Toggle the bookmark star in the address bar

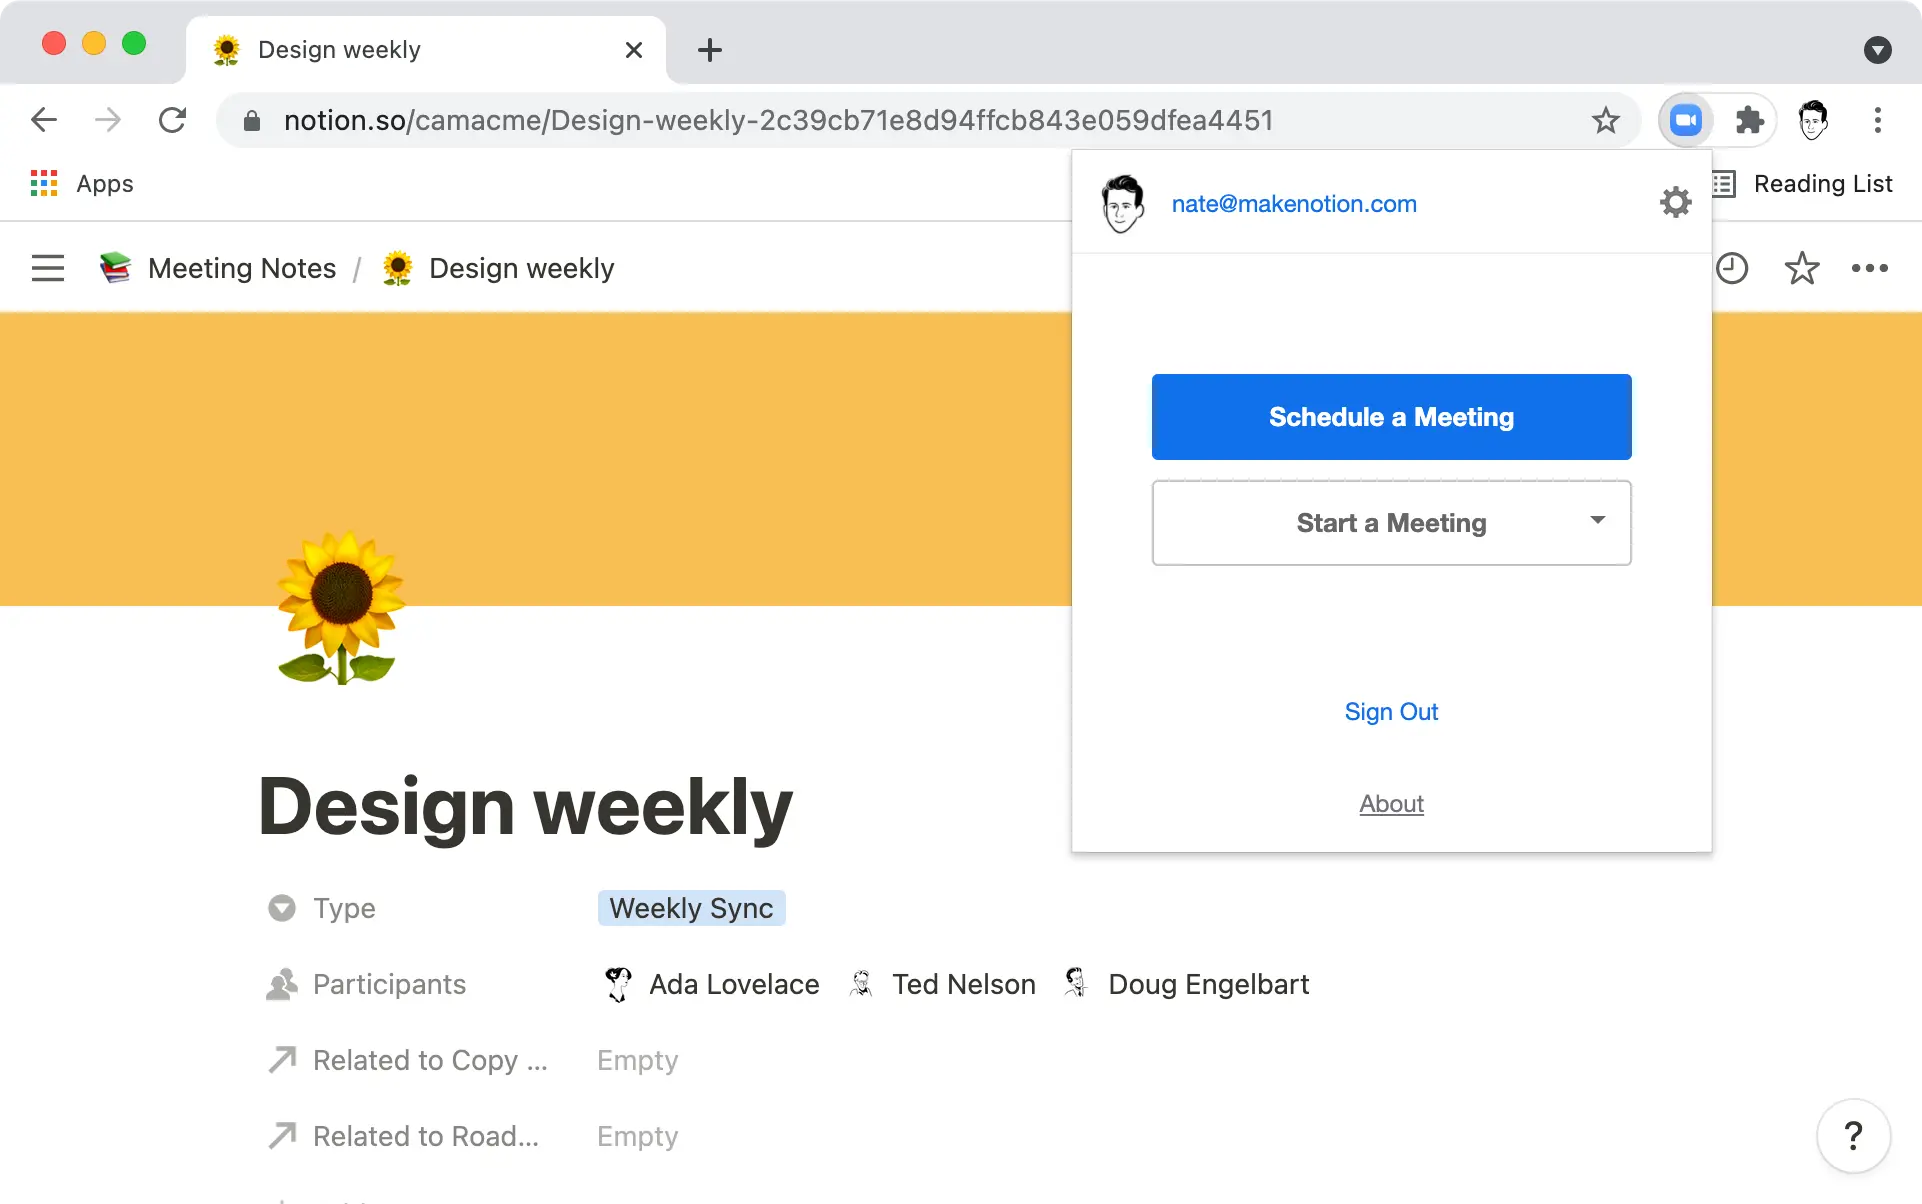pos(1605,119)
